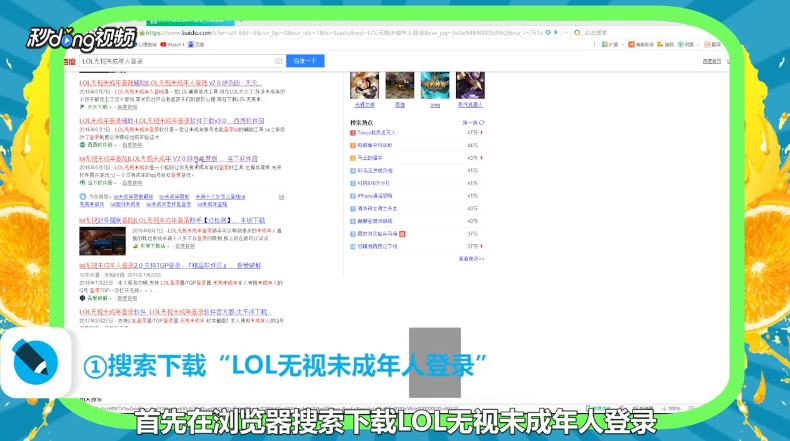Viewport: 790px width, 441px height.
Task: Click the first result's 百度快照 snapshot link
Action: coord(127,107)
